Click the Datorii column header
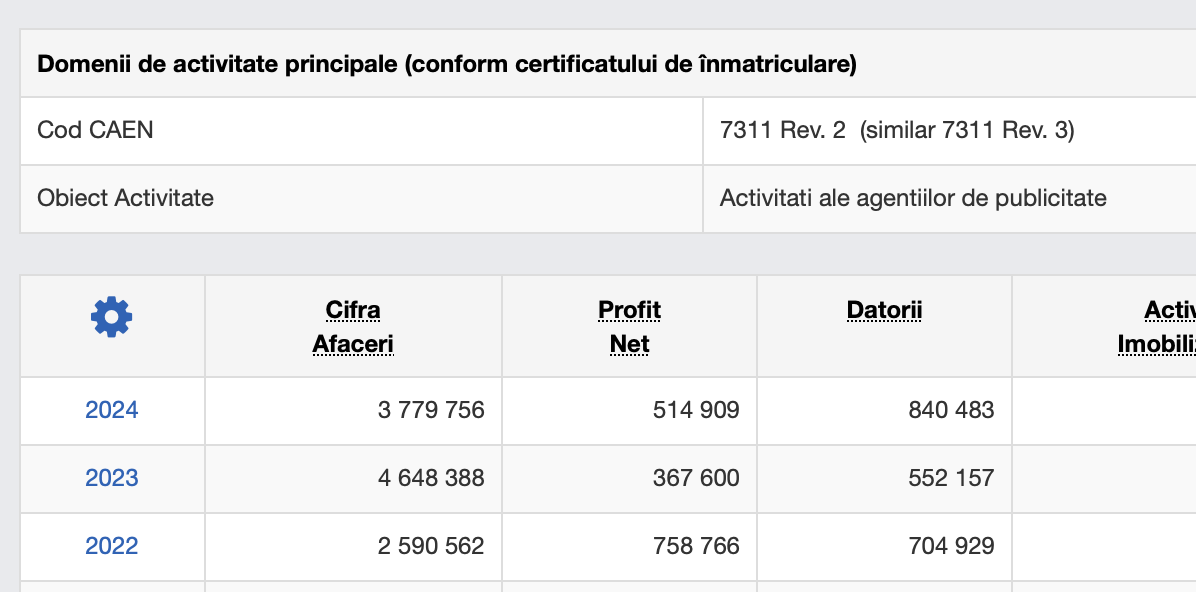The height and width of the screenshot is (592, 1196). tap(884, 310)
